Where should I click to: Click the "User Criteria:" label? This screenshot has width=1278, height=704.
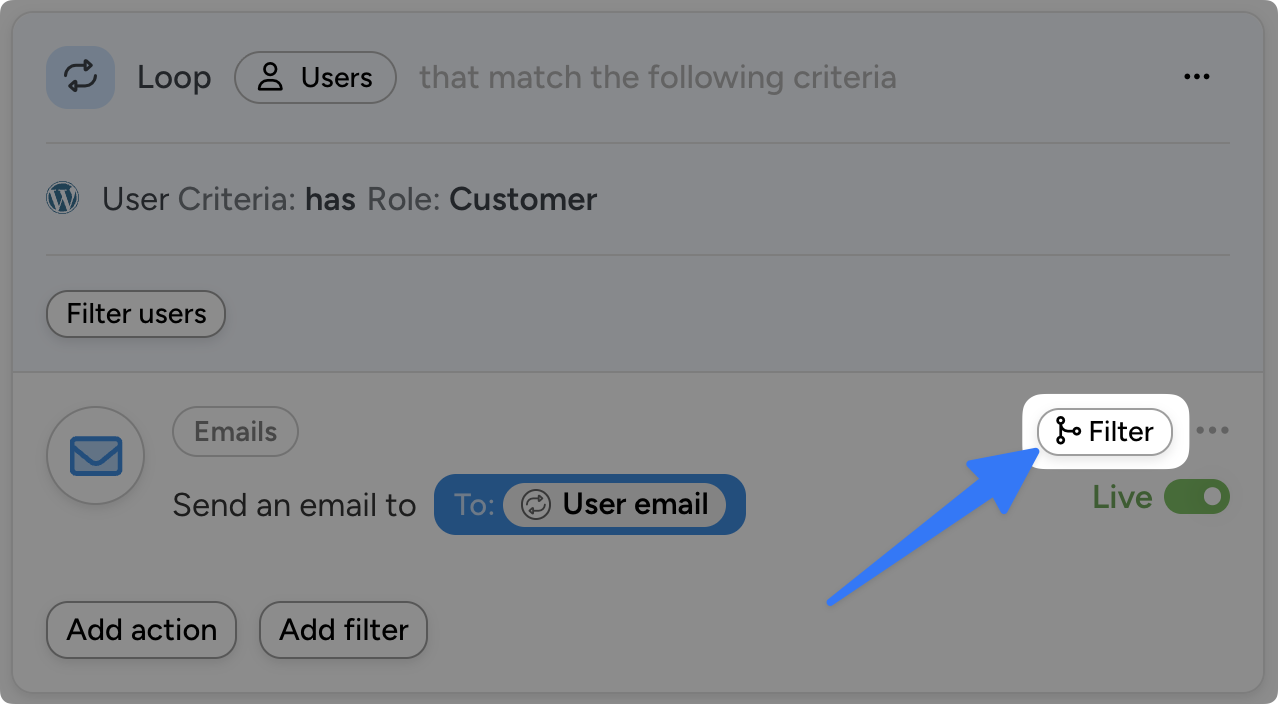coord(198,199)
